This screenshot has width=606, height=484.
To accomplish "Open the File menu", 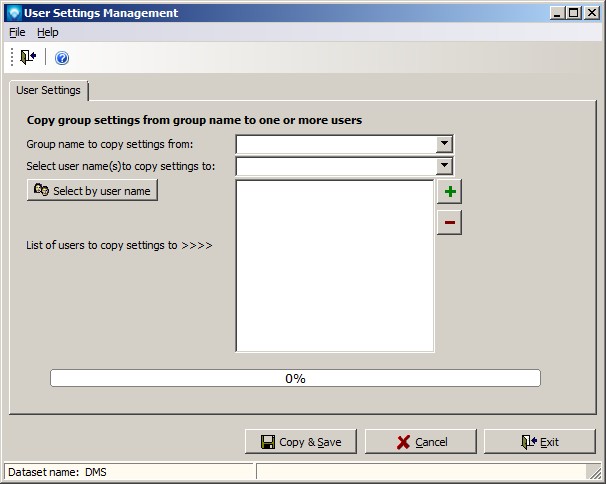I will point(17,32).
